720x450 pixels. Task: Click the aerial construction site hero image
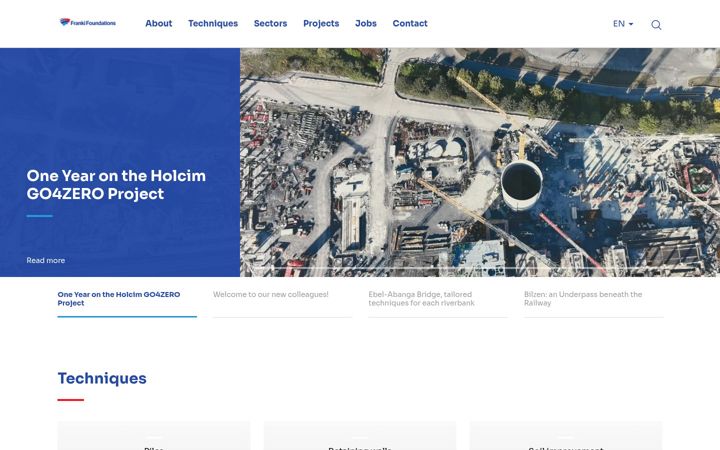(x=480, y=162)
